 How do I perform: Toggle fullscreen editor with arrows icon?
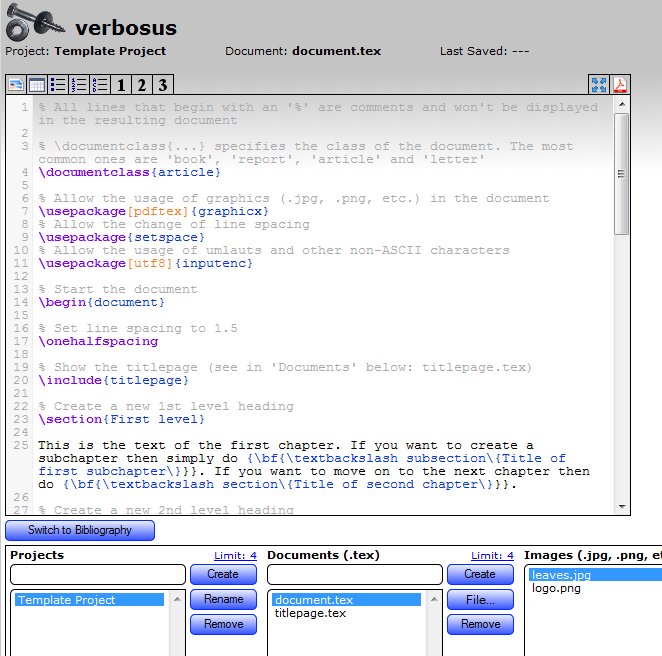coord(599,85)
